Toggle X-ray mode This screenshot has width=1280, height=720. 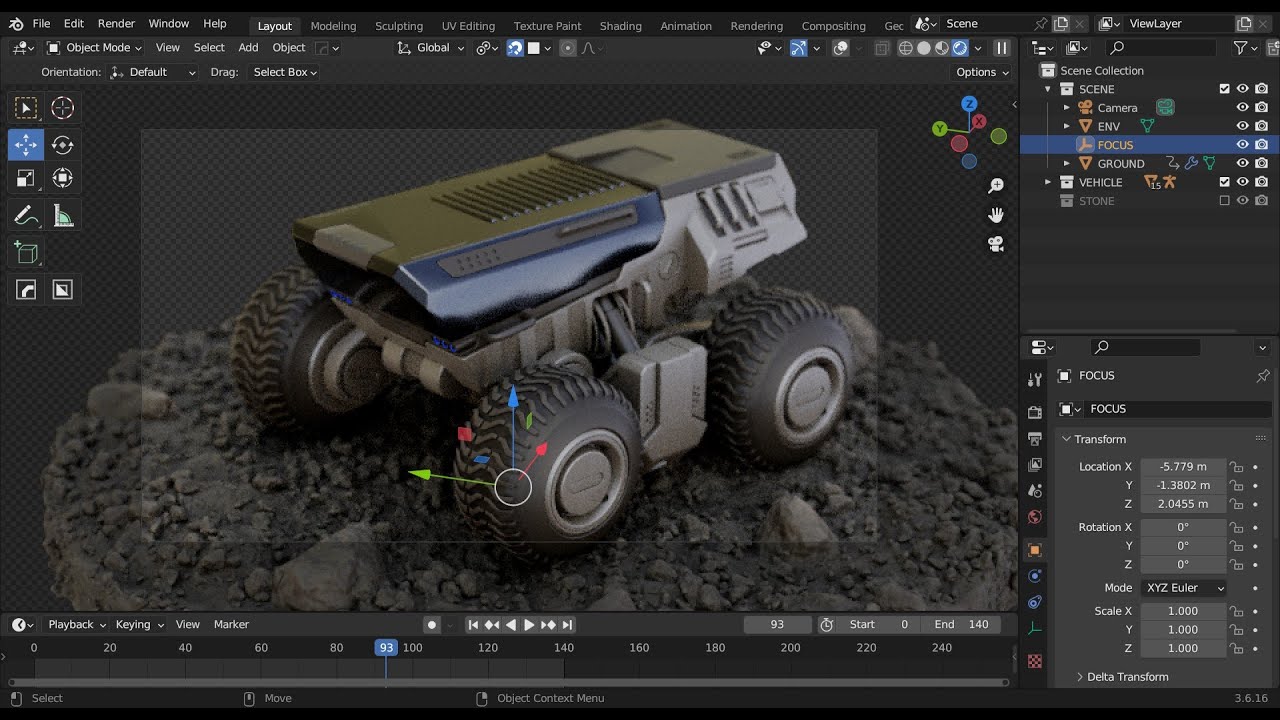(881, 48)
